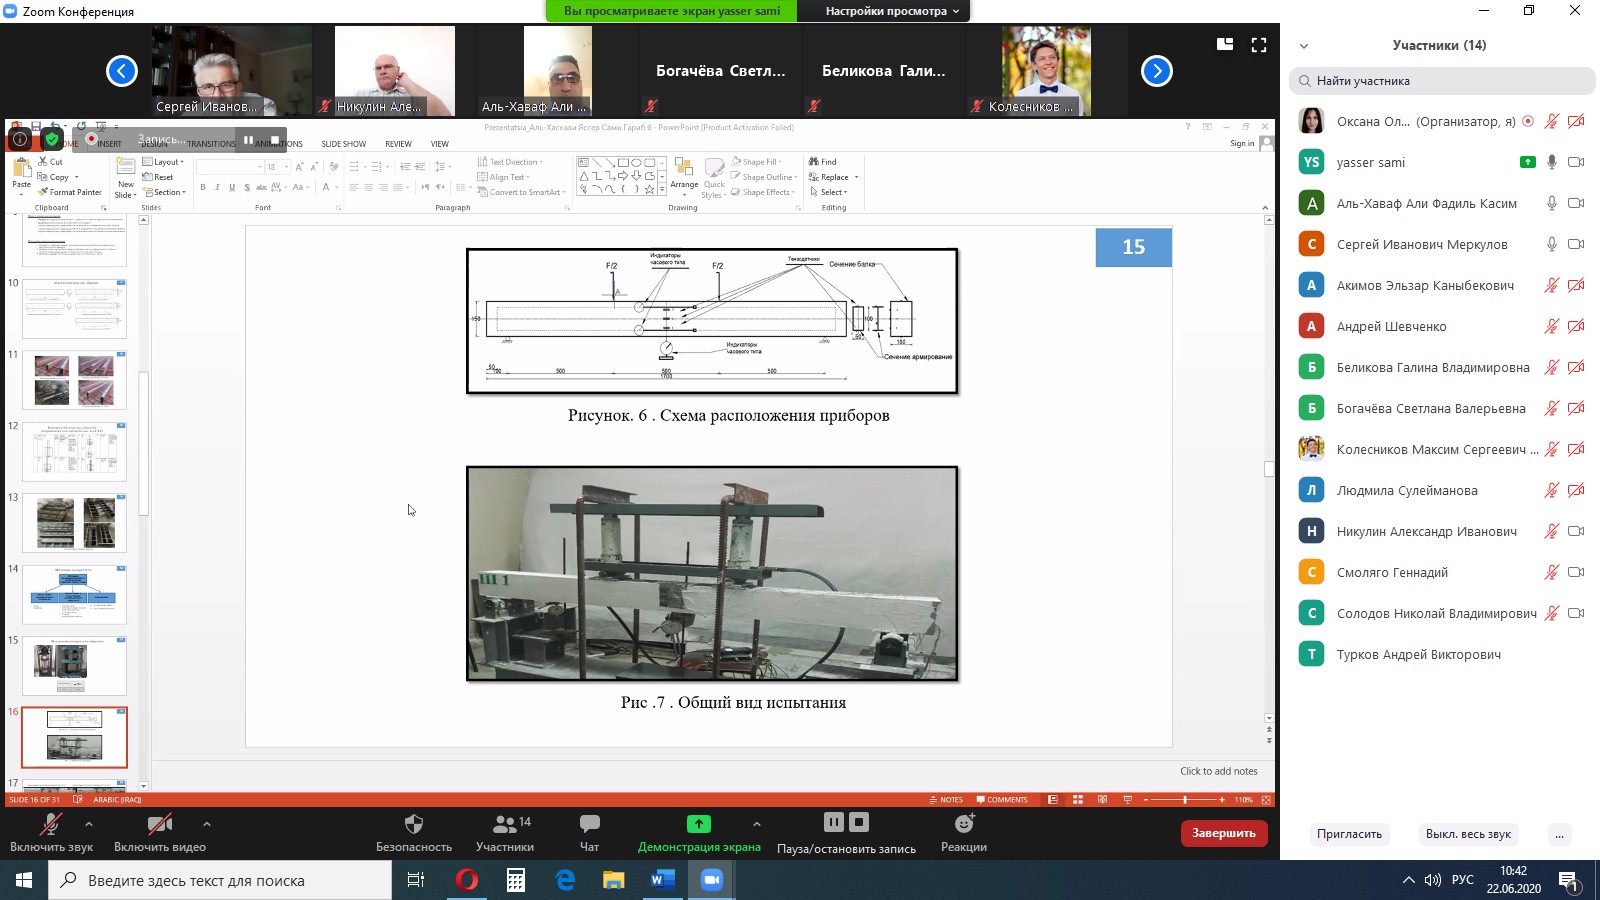This screenshot has height=900, width=1600.
Task: Open SLIDE SHOW ribbon tab
Action: 343,144
